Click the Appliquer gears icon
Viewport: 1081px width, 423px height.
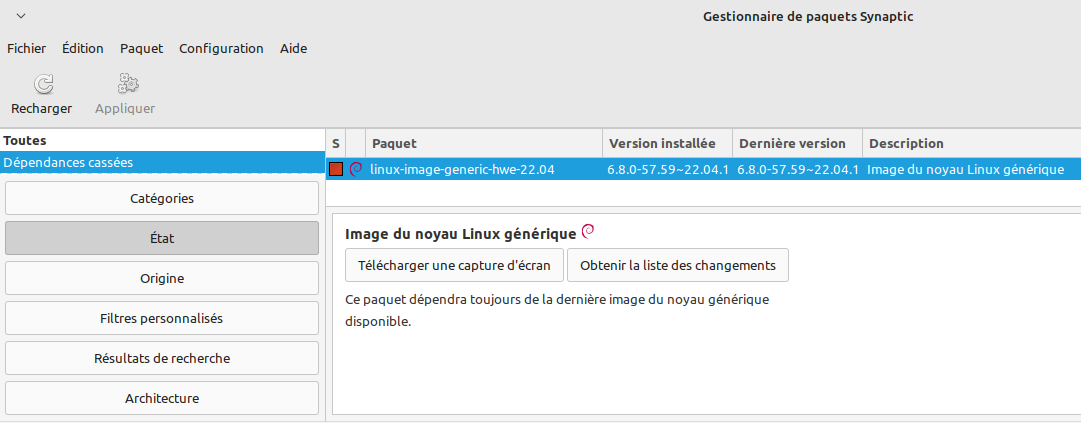click(x=127, y=85)
